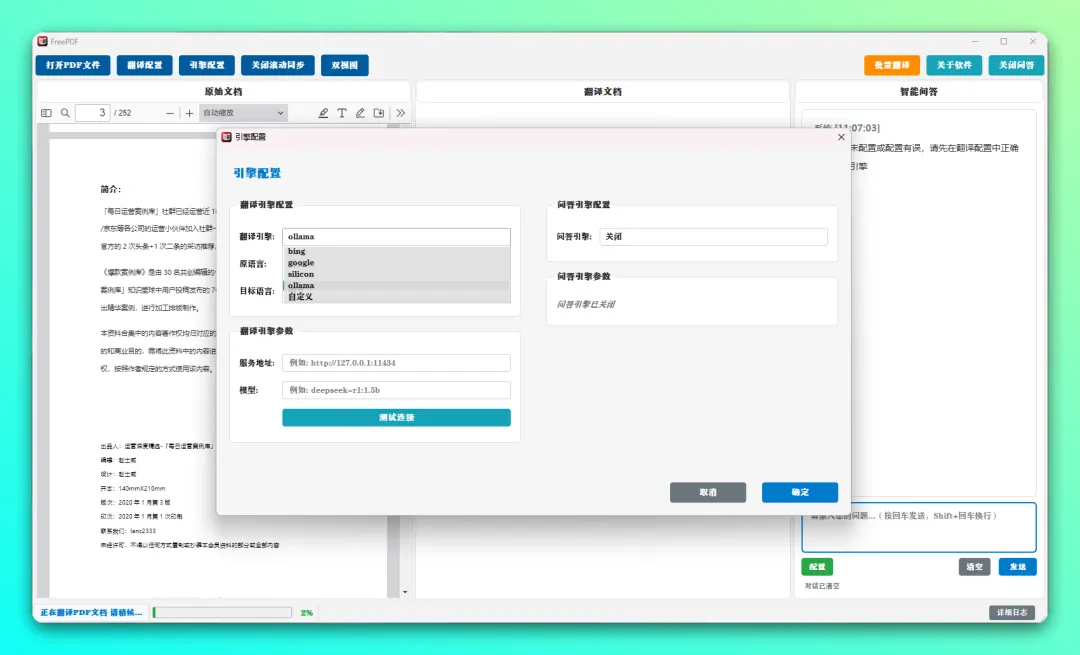This screenshot has width=1080, height=655.
Task: Click the 清空 button in chat panel
Action: pos(975,567)
